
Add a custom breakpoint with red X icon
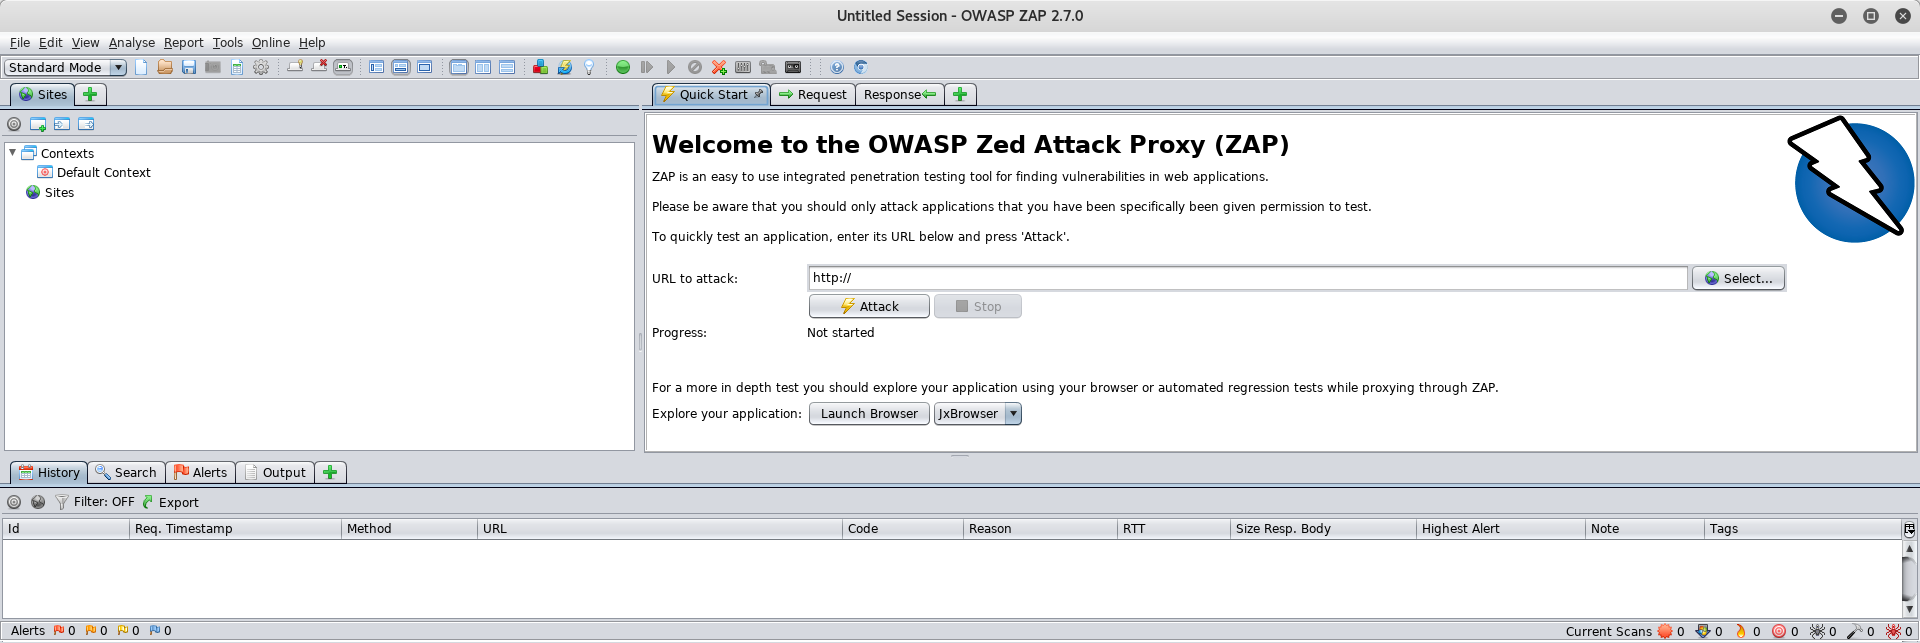click(x=719, y=67)
